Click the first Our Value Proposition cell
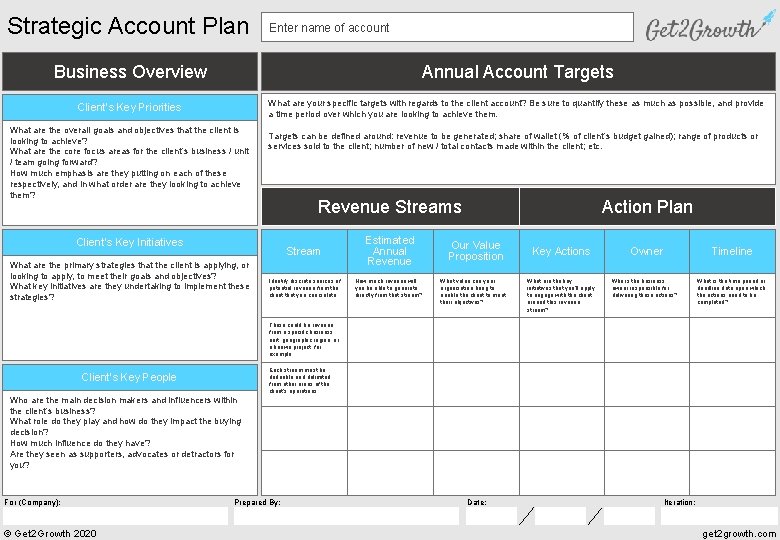The height and width of the screenshot is (540, 780). 476,295
